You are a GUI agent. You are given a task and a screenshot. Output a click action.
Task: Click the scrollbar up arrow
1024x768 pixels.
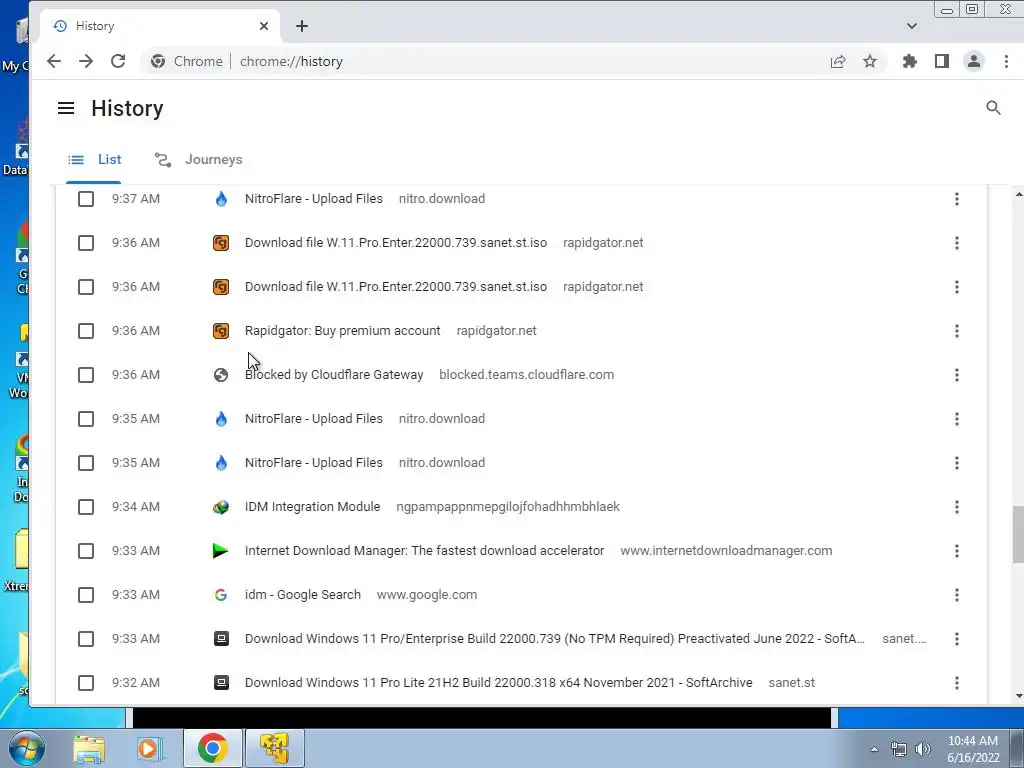click(x=1018, y=194)
